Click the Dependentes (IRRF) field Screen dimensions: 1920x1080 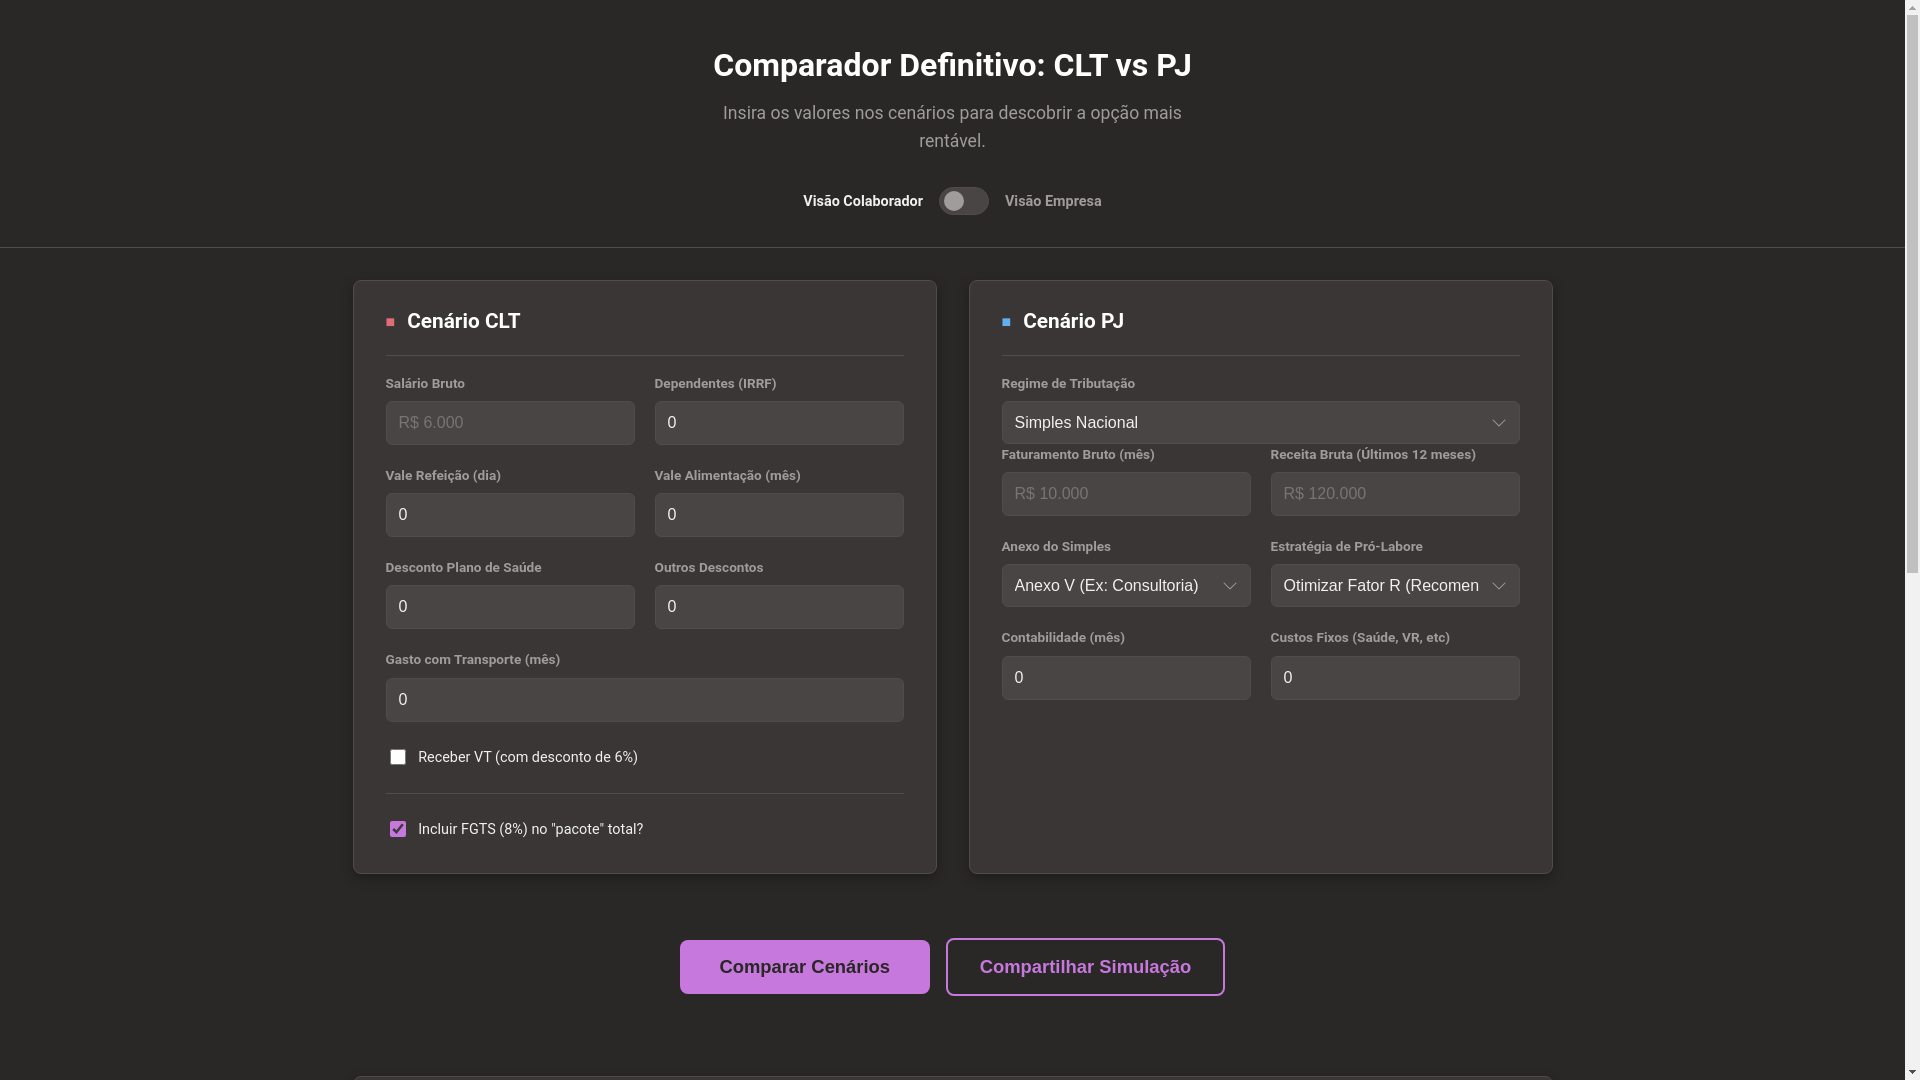(x=778, y=423)
